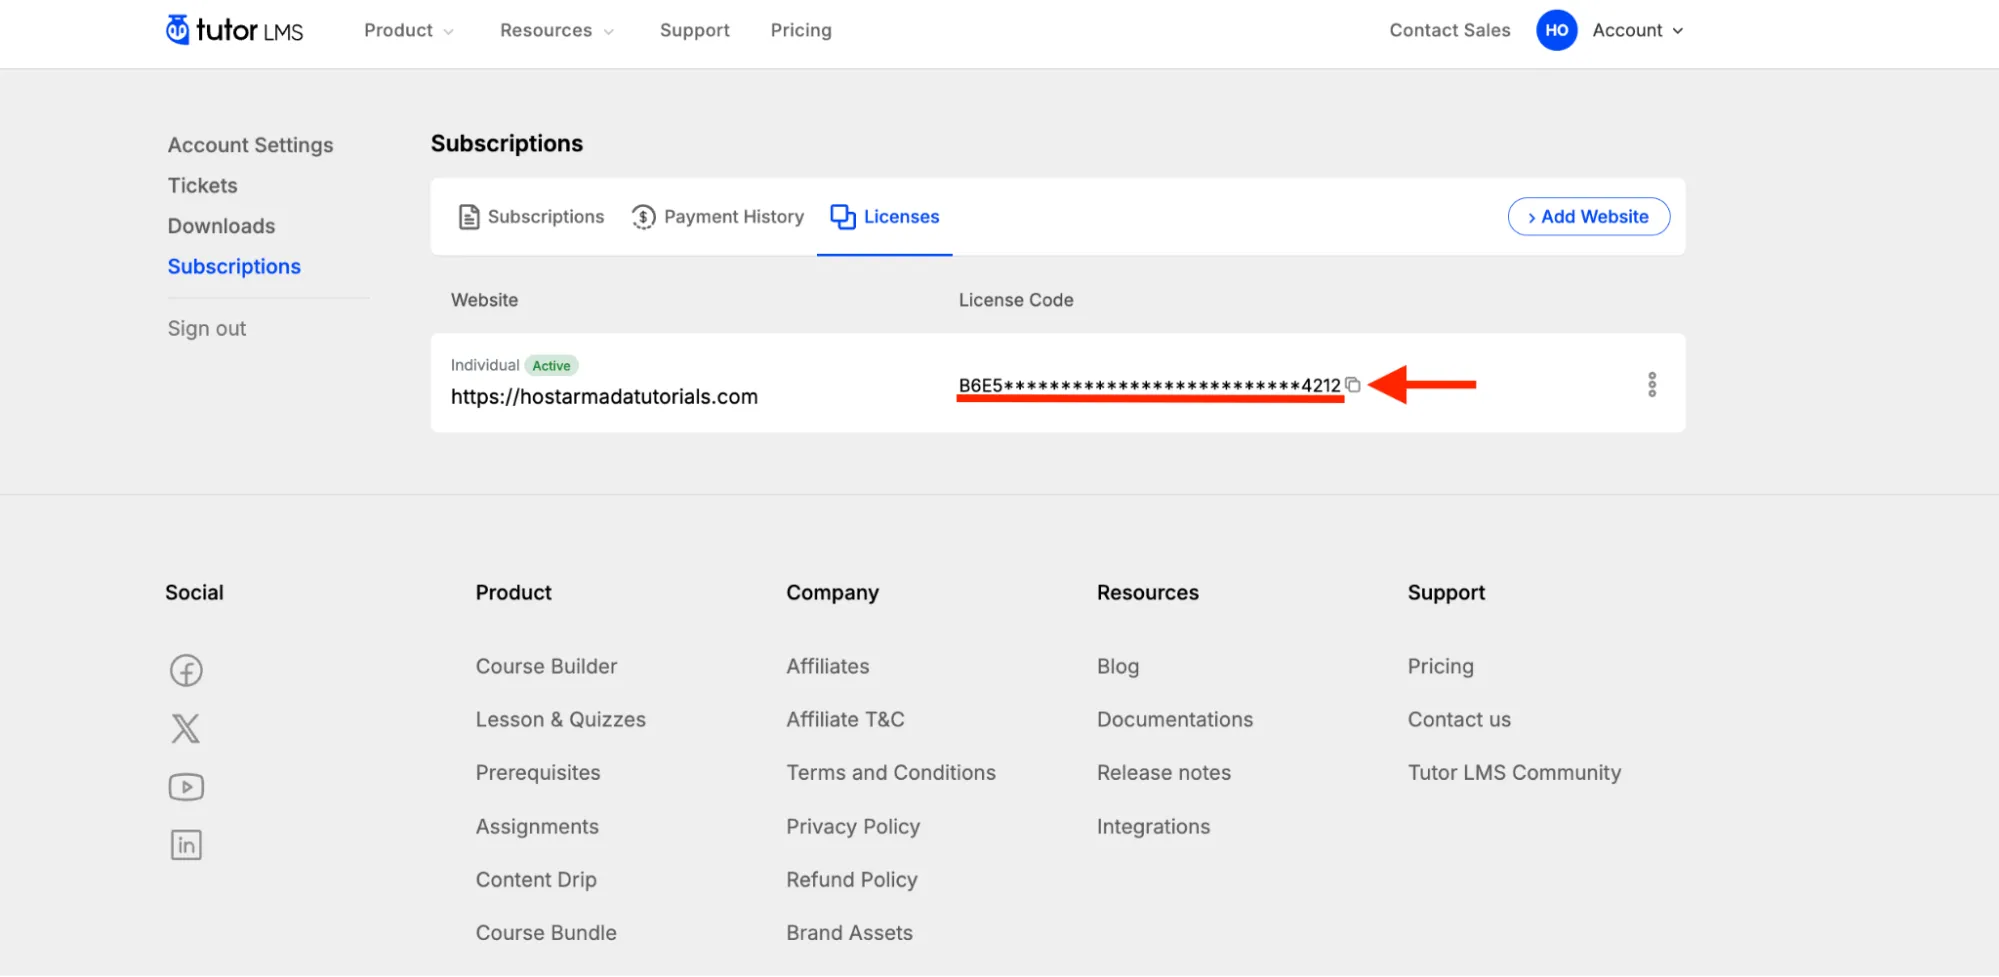Open the Lesson & Quizzes footer link
The image size is (1999, 977).
560,719
